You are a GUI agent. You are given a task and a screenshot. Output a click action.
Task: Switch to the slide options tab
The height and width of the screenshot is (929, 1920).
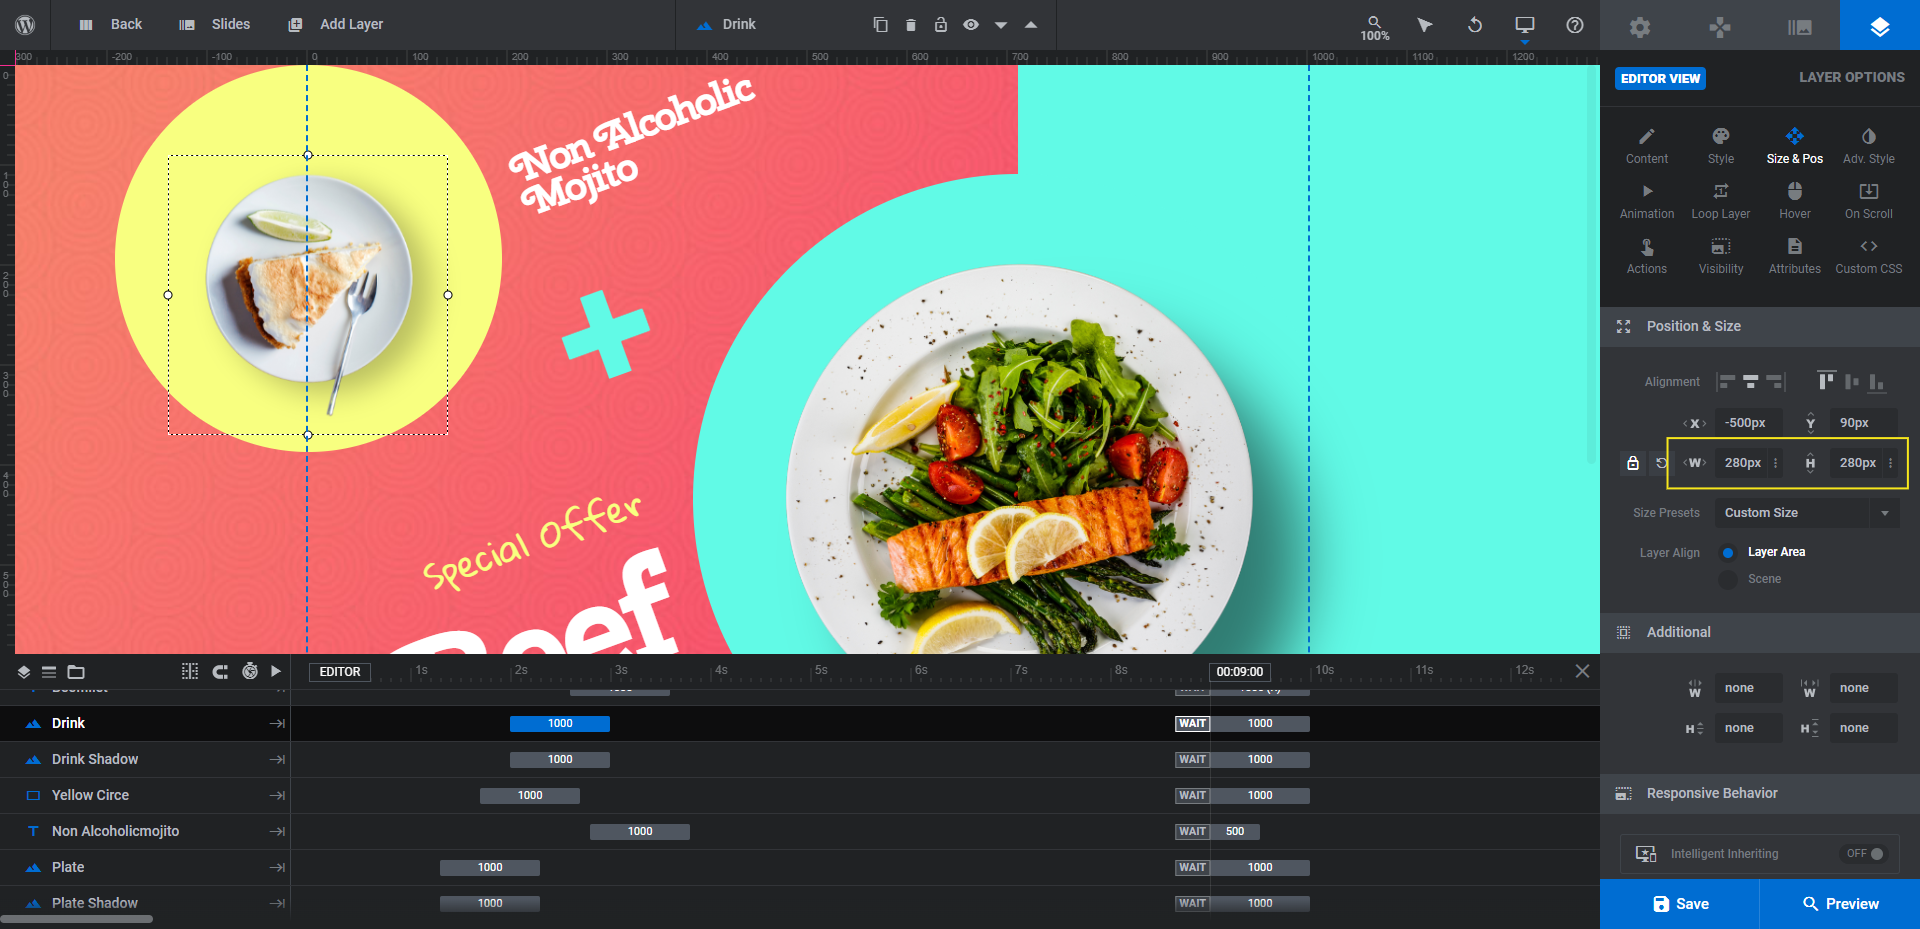coord(1800,26)
